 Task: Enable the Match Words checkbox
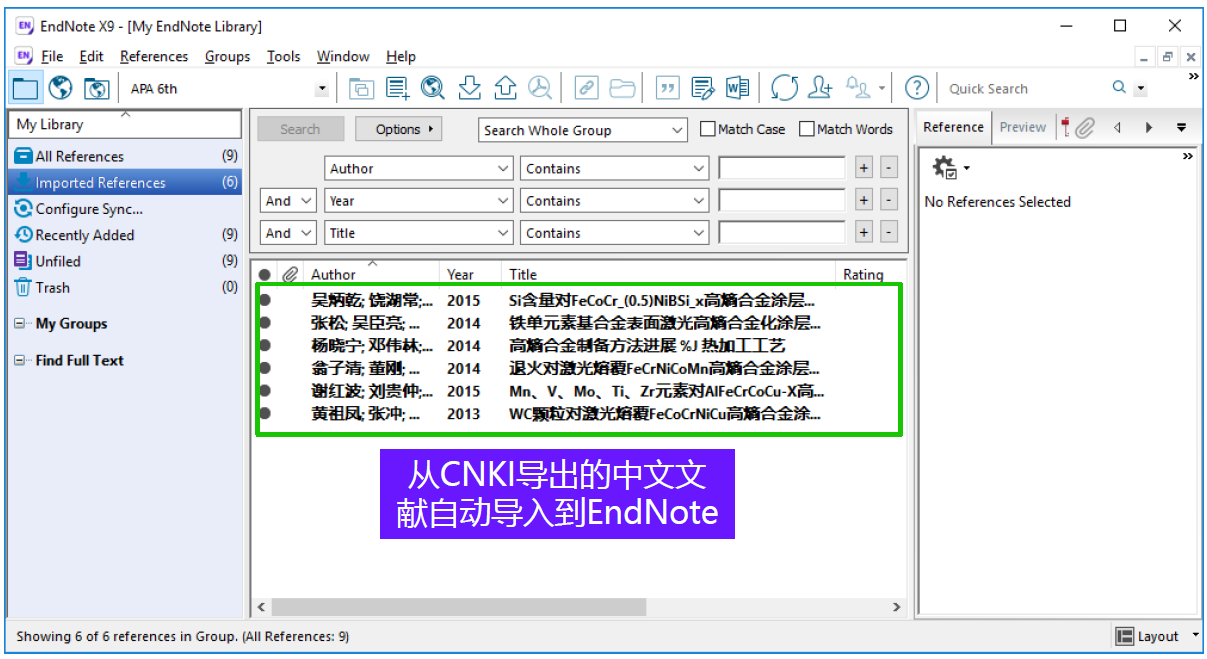pos(807,129)
